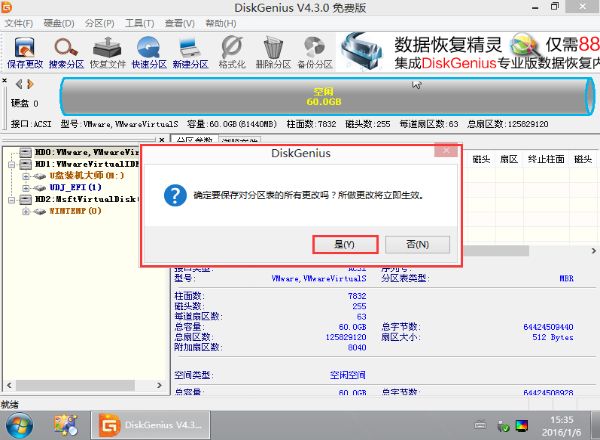Select HD0:VMware tree item
This screenshot has width=600, height=440.
(87, 153)
